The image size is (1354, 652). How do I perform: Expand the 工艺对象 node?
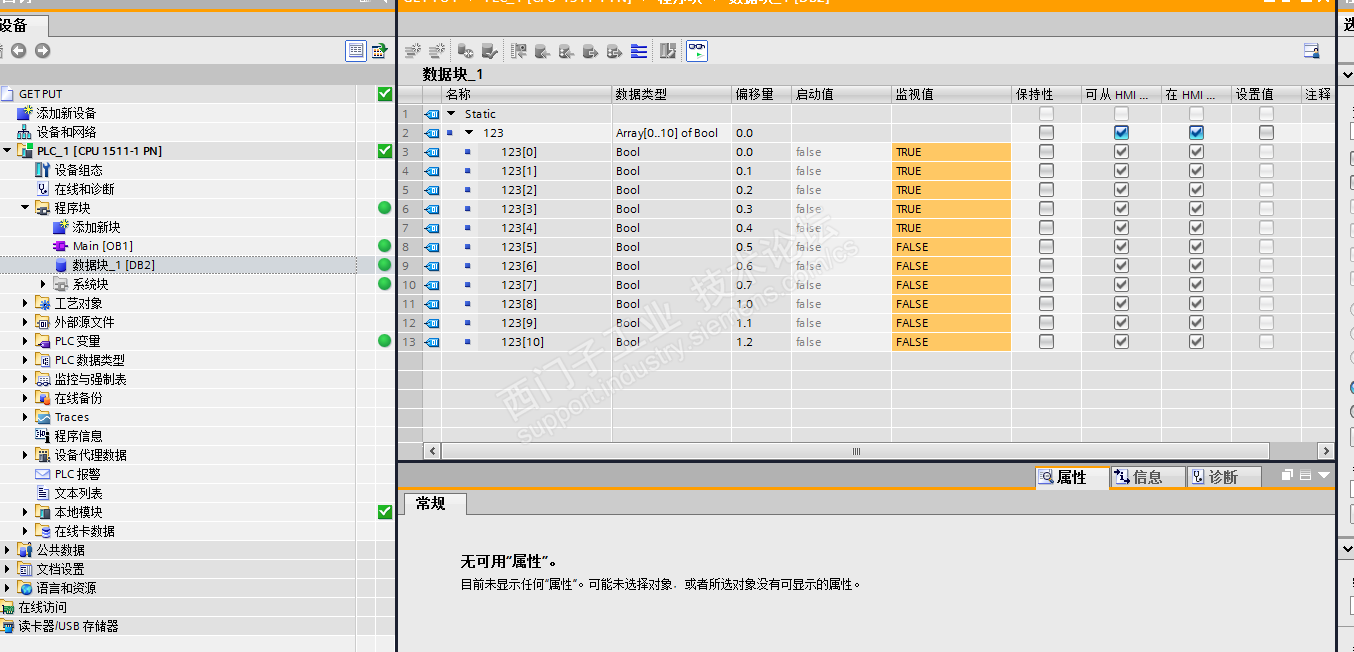[x=26, y=303]
